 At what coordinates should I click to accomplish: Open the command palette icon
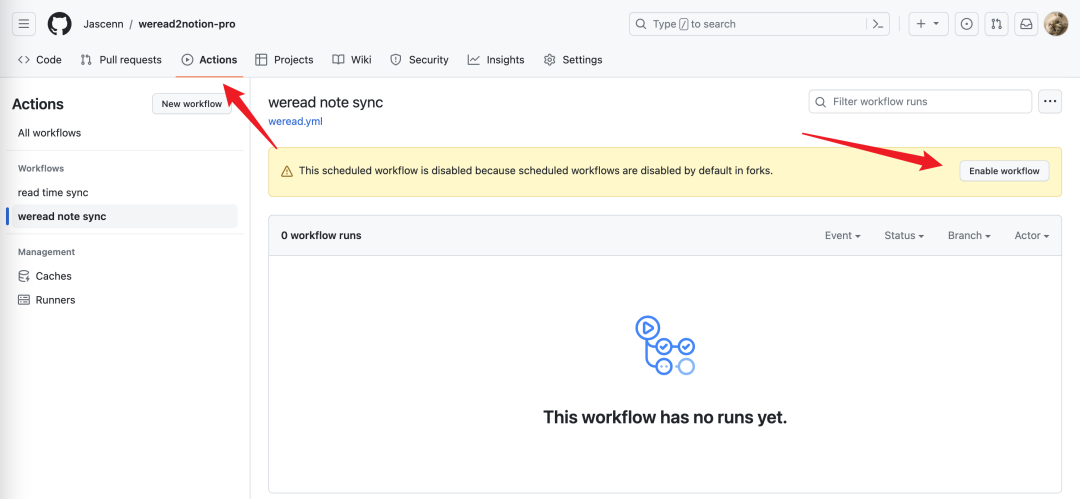[878, 24]
